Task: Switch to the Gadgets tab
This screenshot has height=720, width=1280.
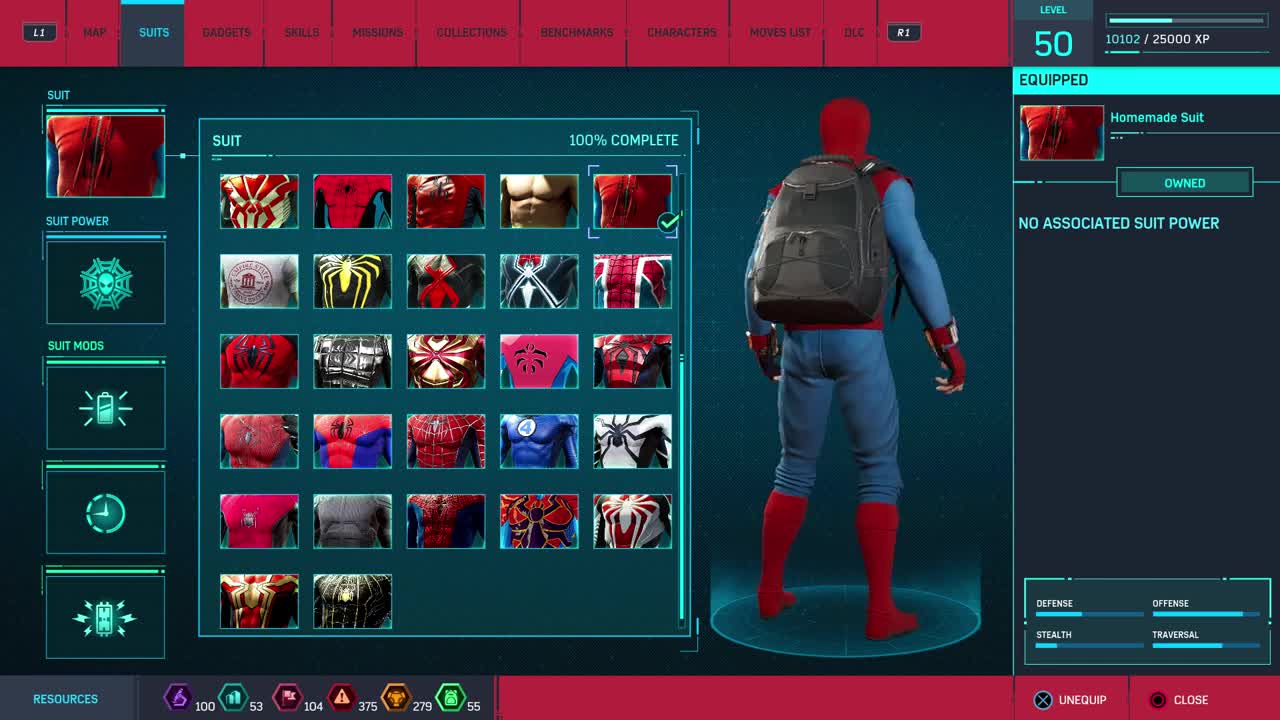Action: (x=227, y=33)
